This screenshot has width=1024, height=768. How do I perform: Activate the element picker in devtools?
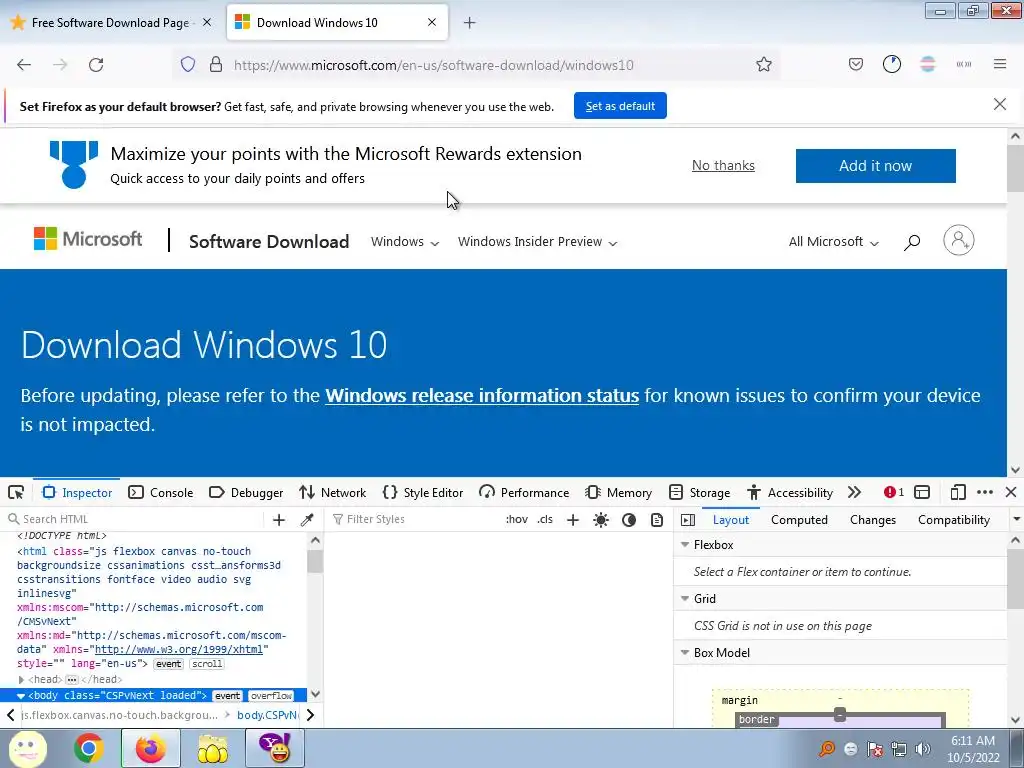point(16,492)
